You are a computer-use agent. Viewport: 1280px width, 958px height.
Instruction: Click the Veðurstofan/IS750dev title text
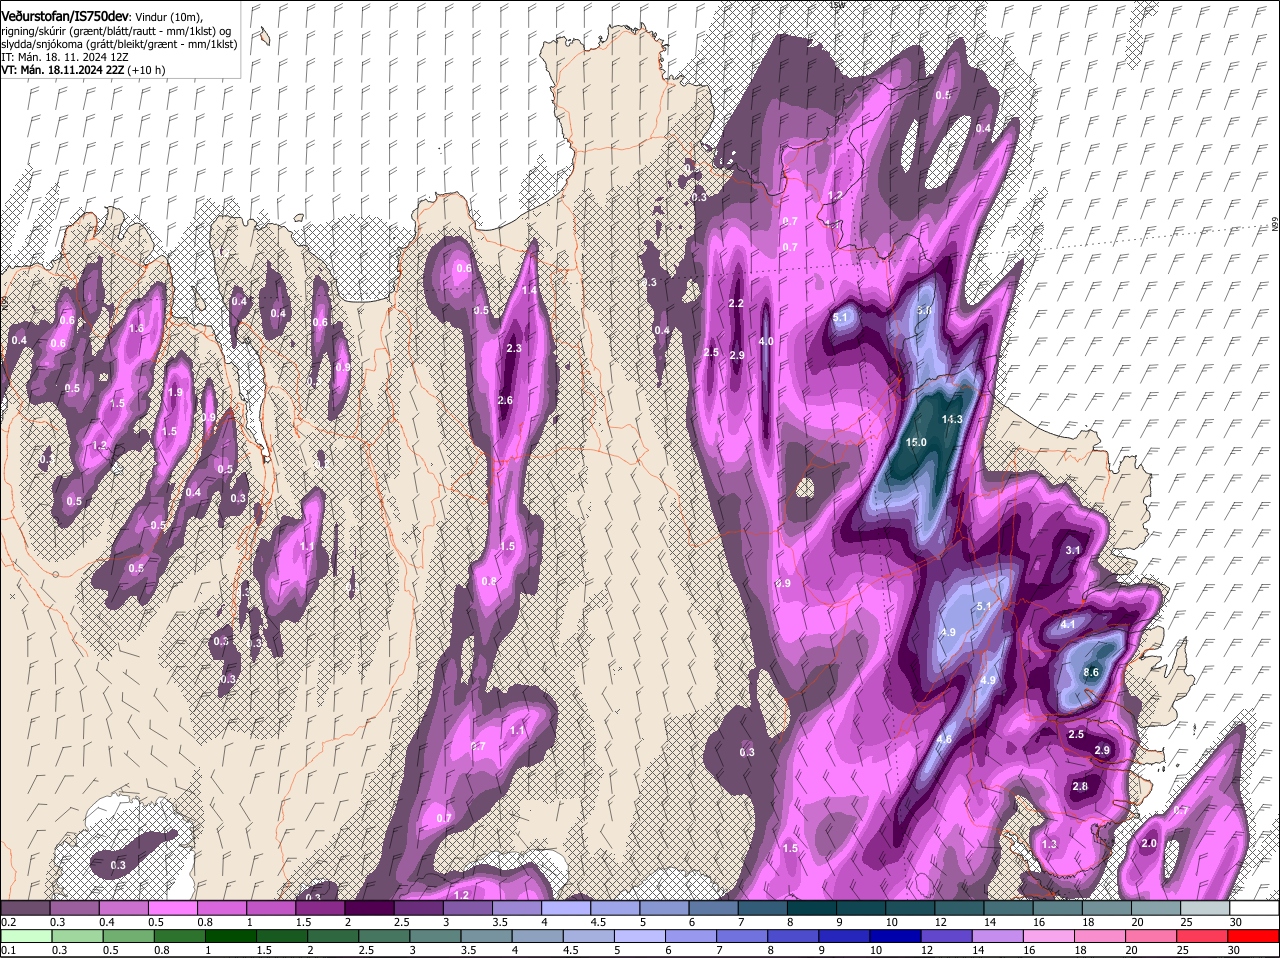(65, 16)
